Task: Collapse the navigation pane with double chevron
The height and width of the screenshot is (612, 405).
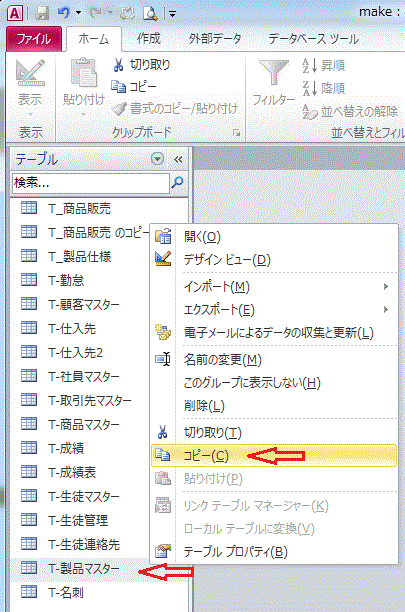Action: tap(178, 159)
